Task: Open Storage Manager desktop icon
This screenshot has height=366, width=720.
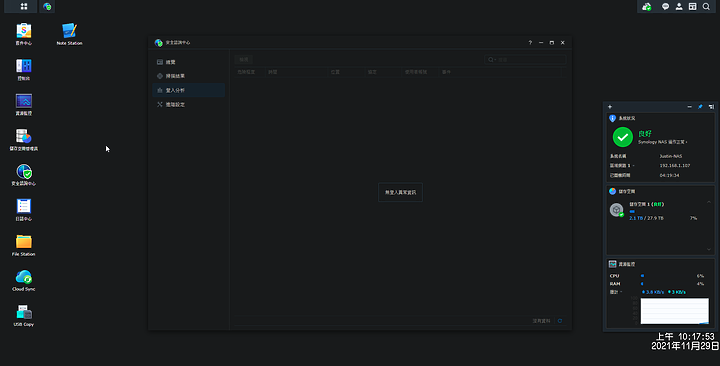Action: point(24,140)
